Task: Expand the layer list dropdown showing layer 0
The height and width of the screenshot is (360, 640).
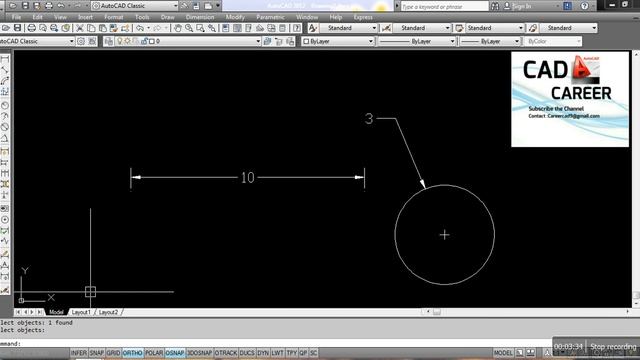Action: 258,41
